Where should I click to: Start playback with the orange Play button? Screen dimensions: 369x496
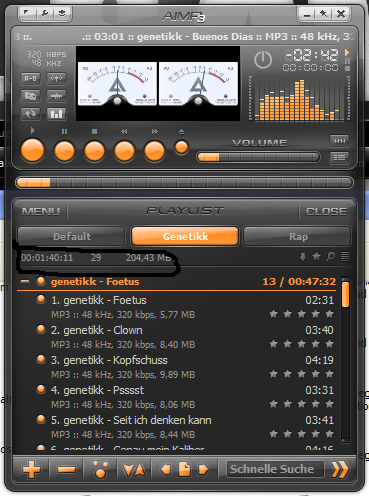(32, 151)
